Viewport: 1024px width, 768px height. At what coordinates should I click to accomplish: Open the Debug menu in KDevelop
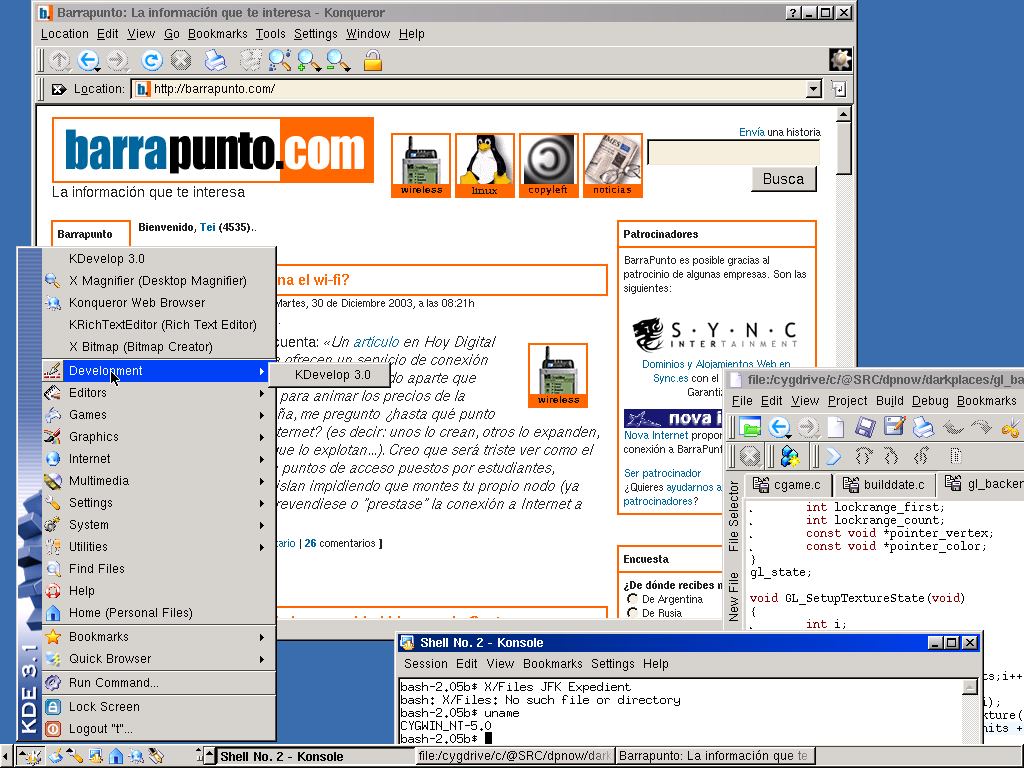[930, 401]
